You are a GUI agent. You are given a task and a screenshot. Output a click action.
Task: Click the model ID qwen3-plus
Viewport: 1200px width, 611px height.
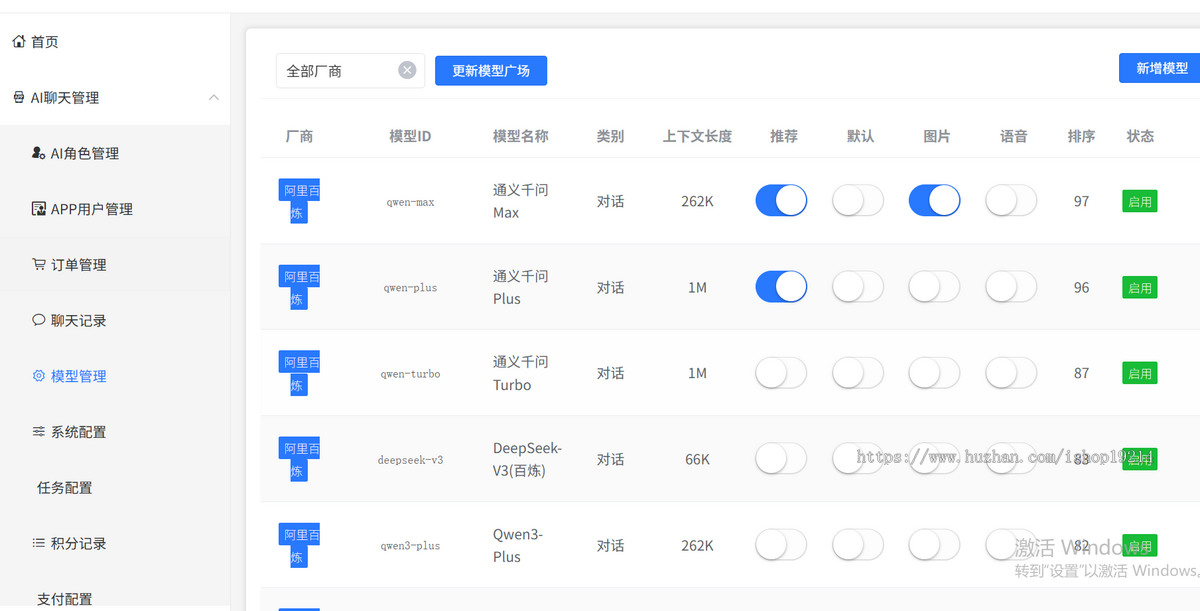(410, 546)
